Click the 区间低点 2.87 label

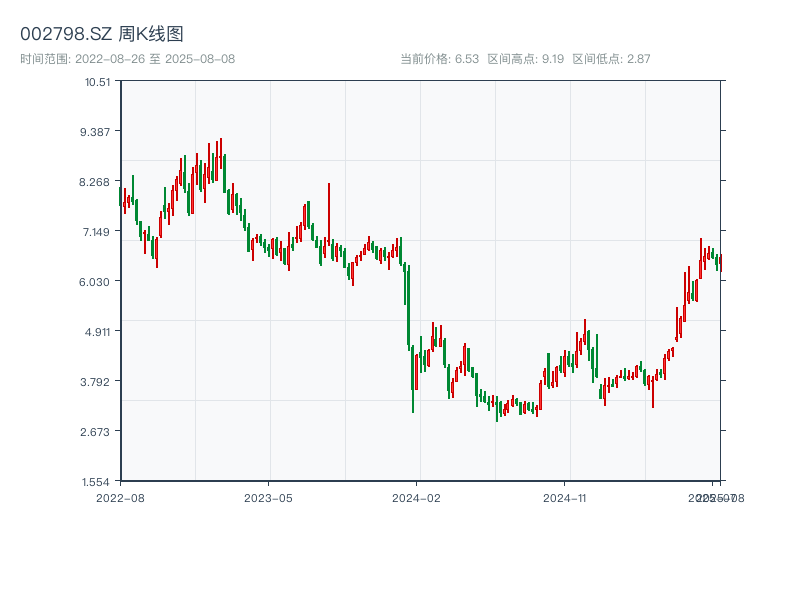(611, 59)
